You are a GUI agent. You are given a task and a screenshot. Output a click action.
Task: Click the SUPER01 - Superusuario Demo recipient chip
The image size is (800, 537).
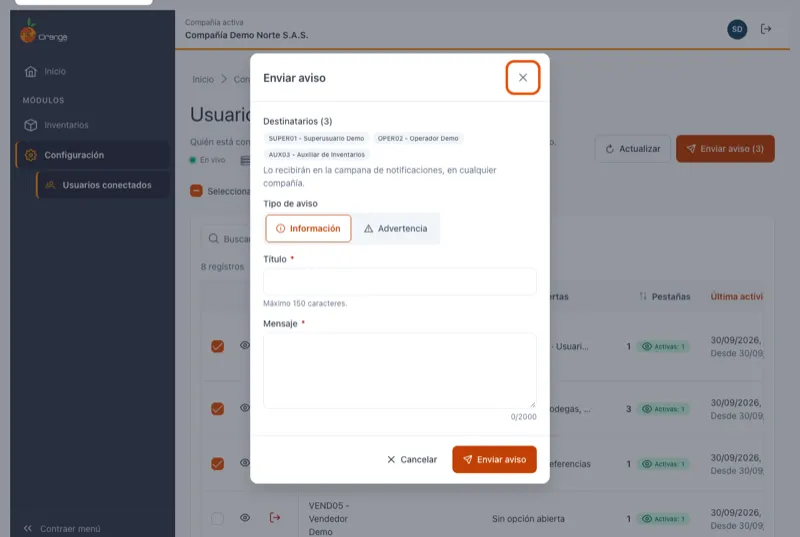[316, 138]
